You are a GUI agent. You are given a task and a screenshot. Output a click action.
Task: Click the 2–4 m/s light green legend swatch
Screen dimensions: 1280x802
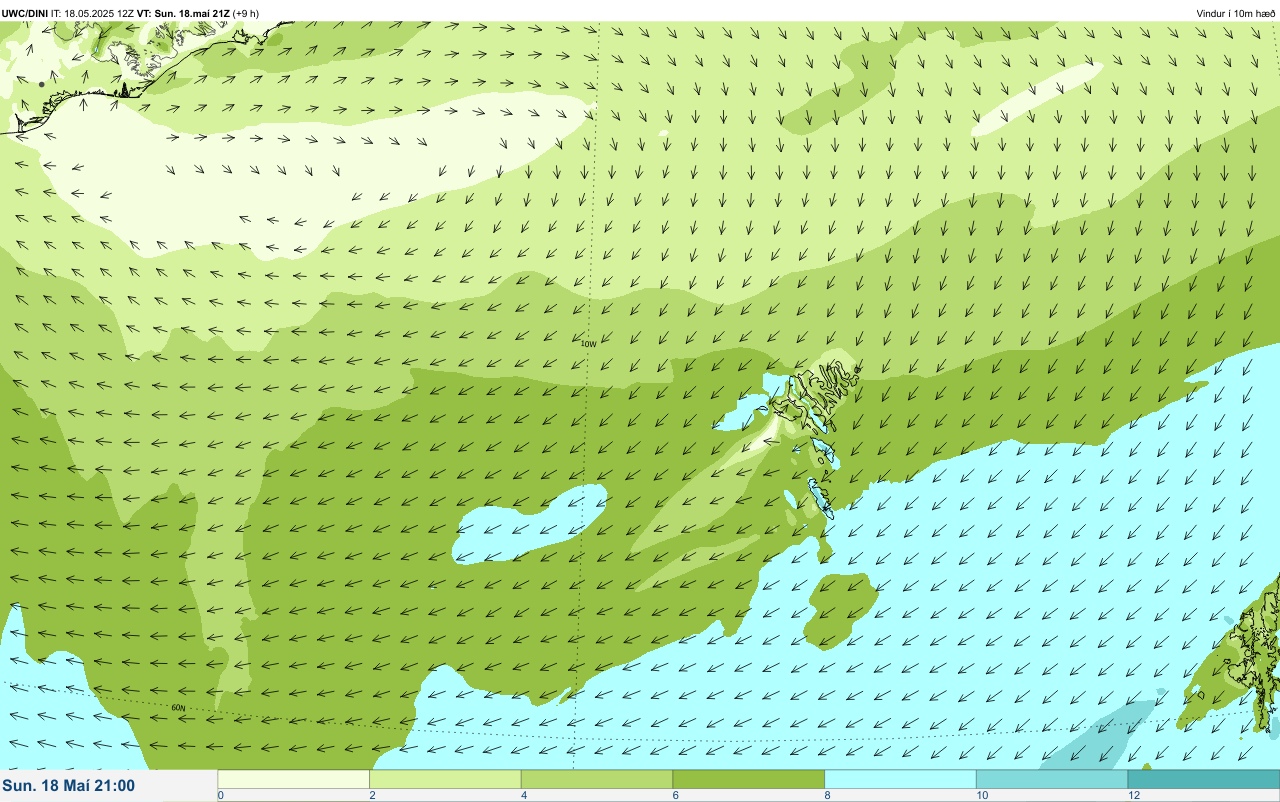(x=446, y=779)
